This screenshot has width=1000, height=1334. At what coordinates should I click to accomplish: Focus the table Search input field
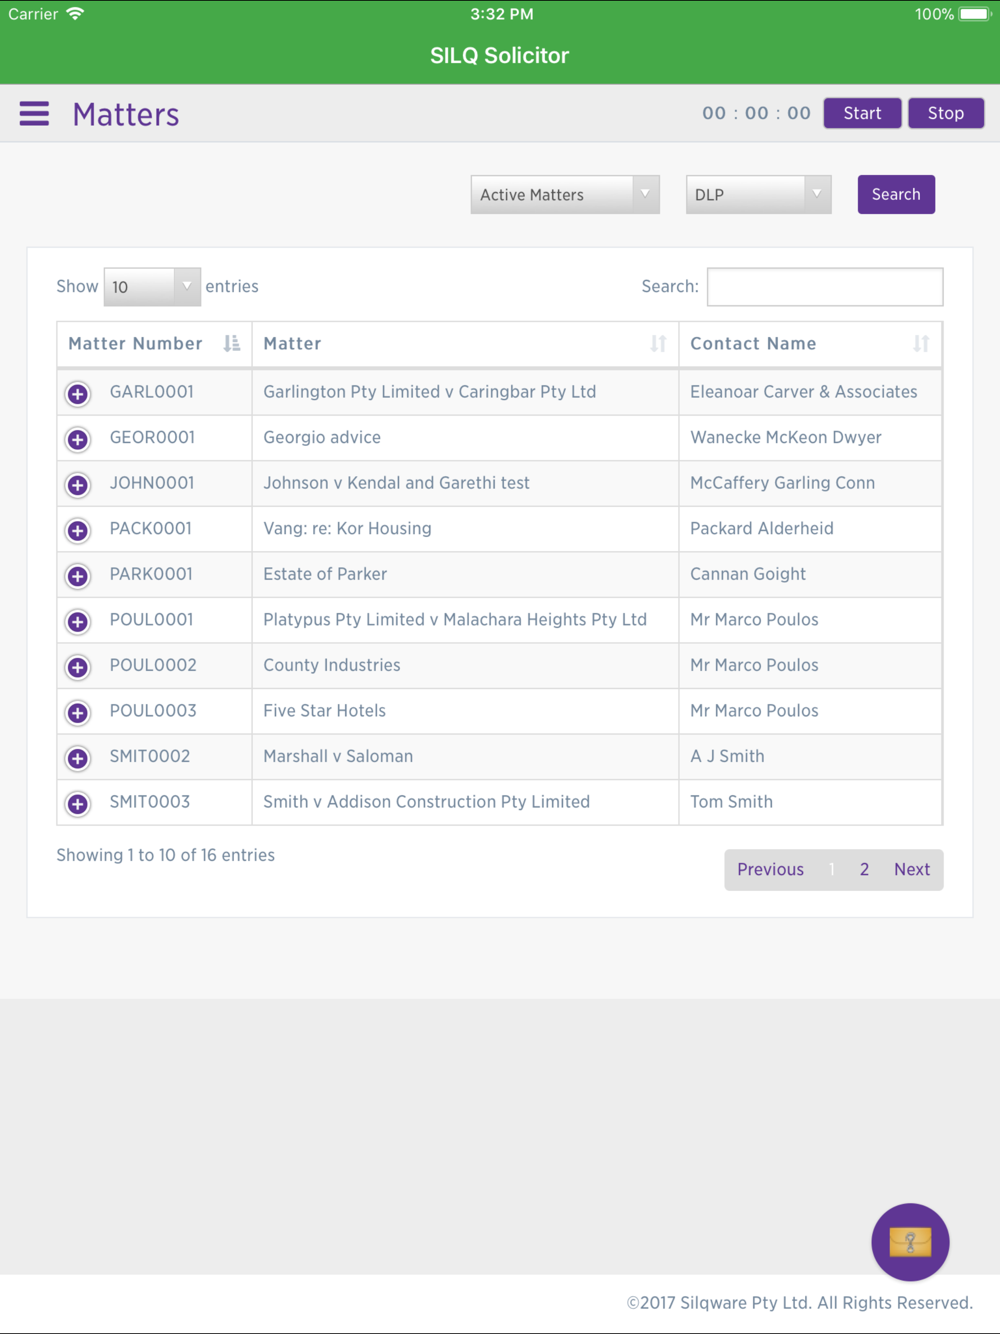825,287
